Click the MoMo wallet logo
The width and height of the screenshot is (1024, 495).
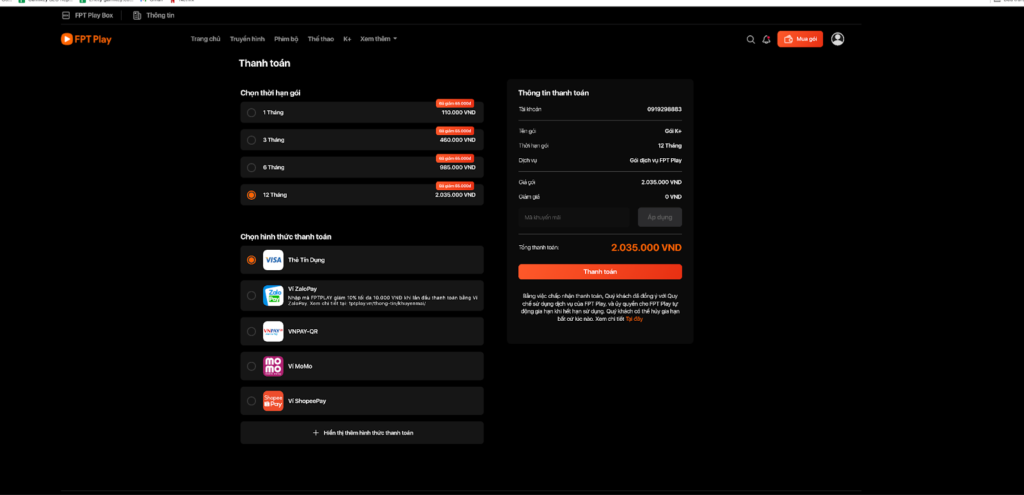coord(273,366)
